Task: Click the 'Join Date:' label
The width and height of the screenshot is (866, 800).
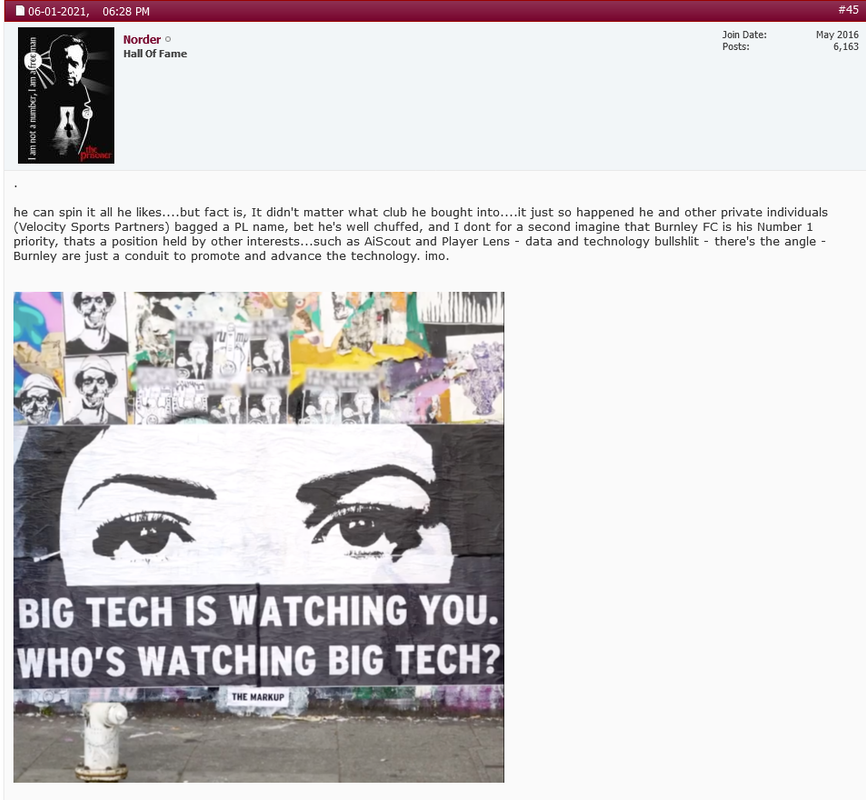Action: click(744, 34)
